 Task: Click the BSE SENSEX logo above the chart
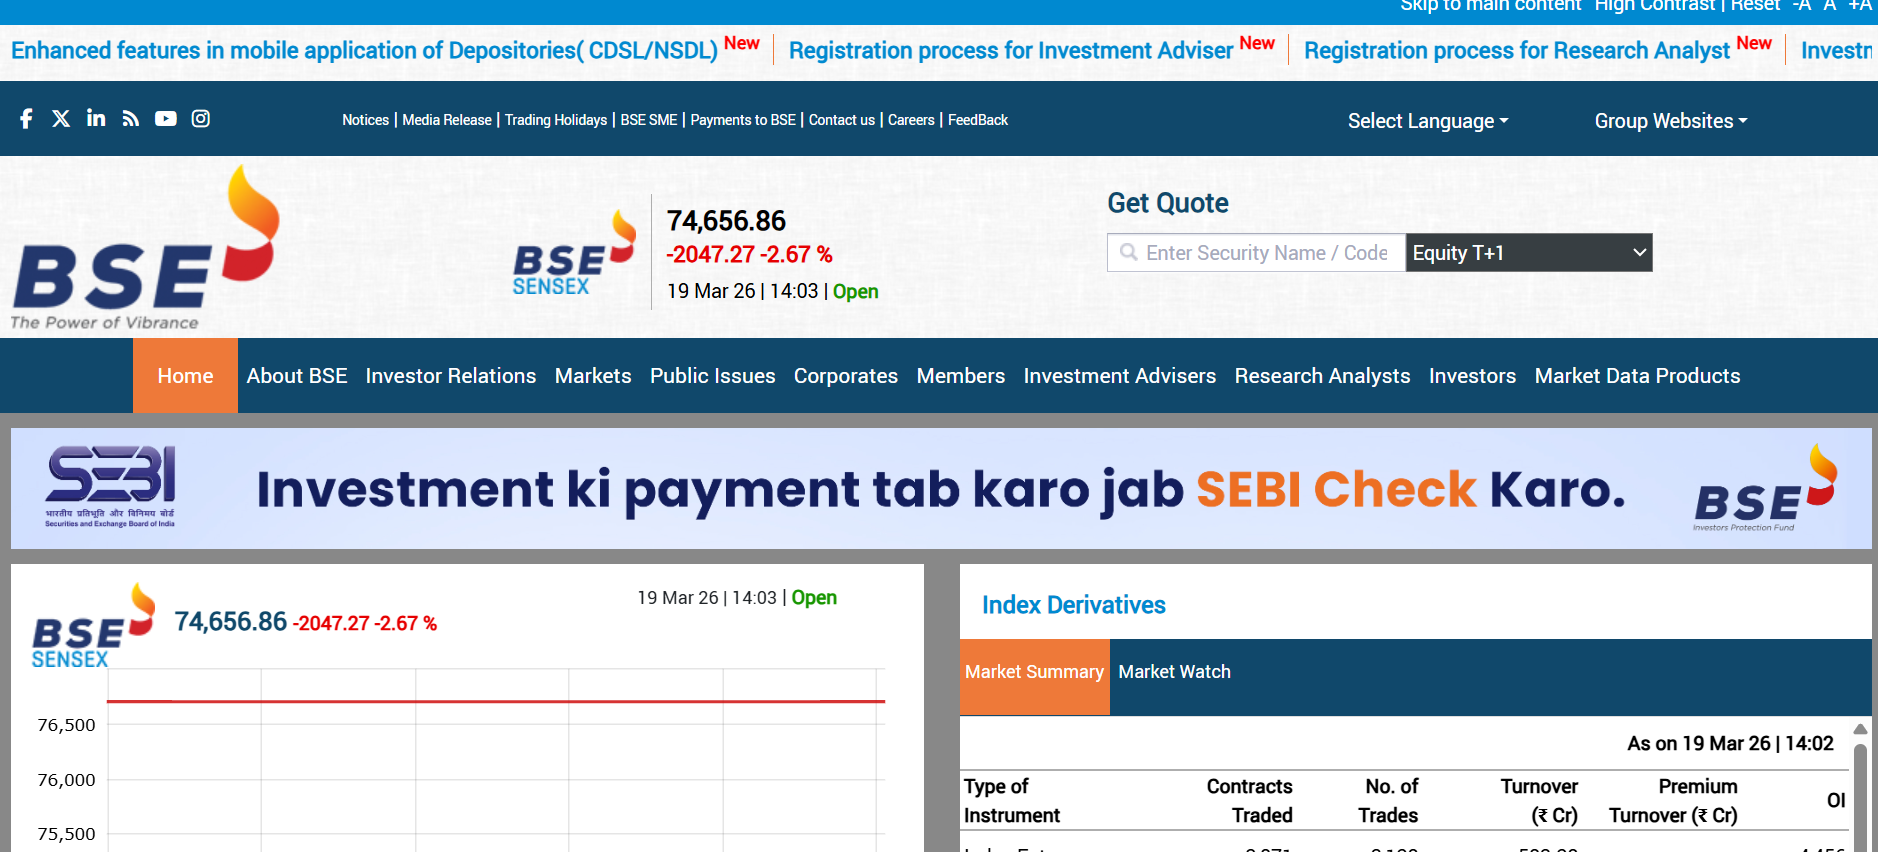tap(93, 626)
